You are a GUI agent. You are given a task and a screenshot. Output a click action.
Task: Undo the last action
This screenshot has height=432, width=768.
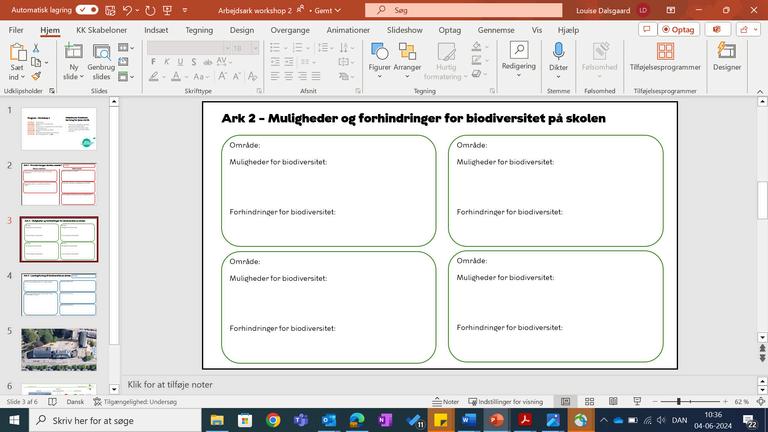click(x=127, y=10)
